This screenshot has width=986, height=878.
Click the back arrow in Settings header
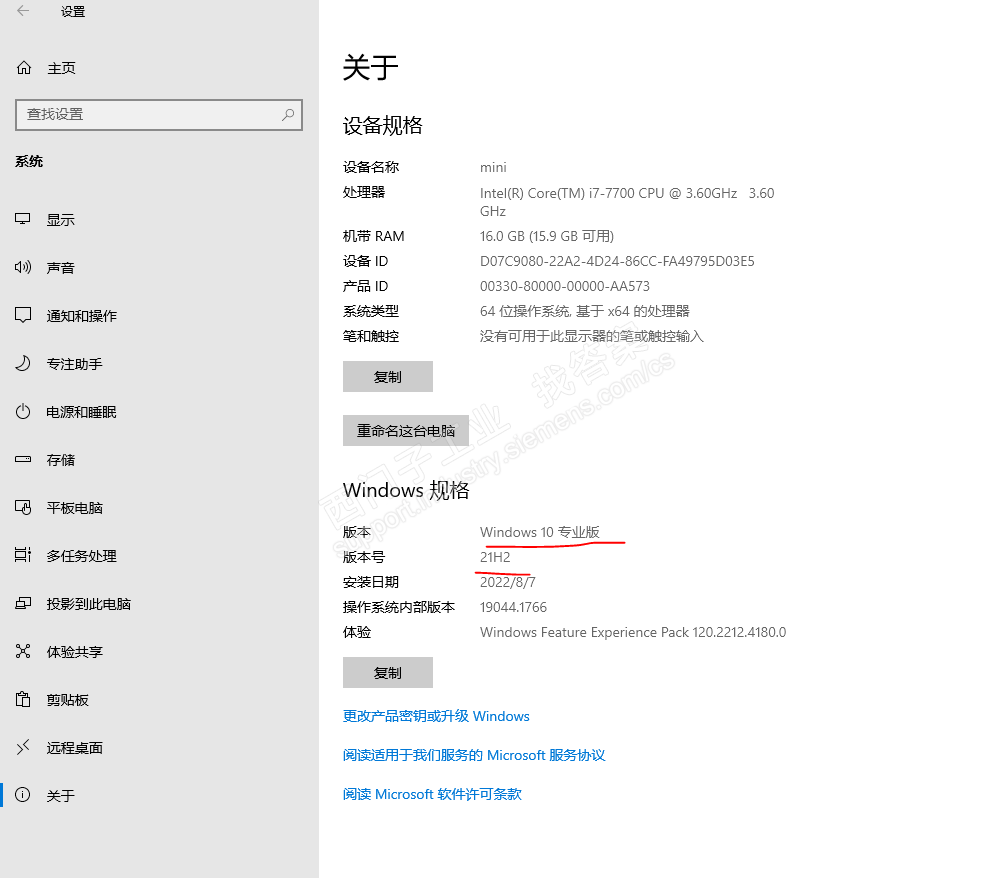pos(23,11)
